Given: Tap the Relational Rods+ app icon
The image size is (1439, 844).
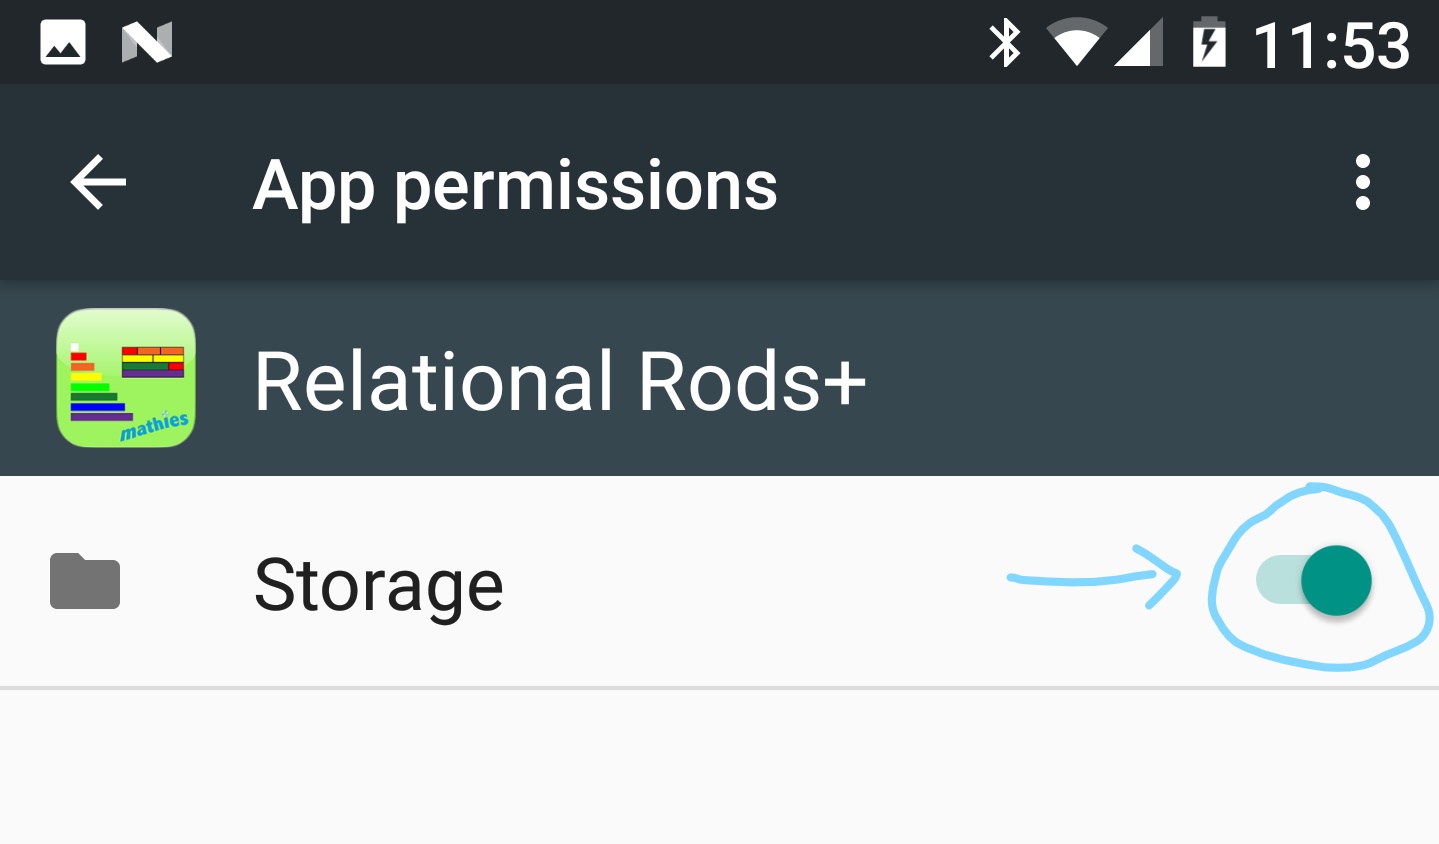Looking at the screenshot, I should coord(126,378).
